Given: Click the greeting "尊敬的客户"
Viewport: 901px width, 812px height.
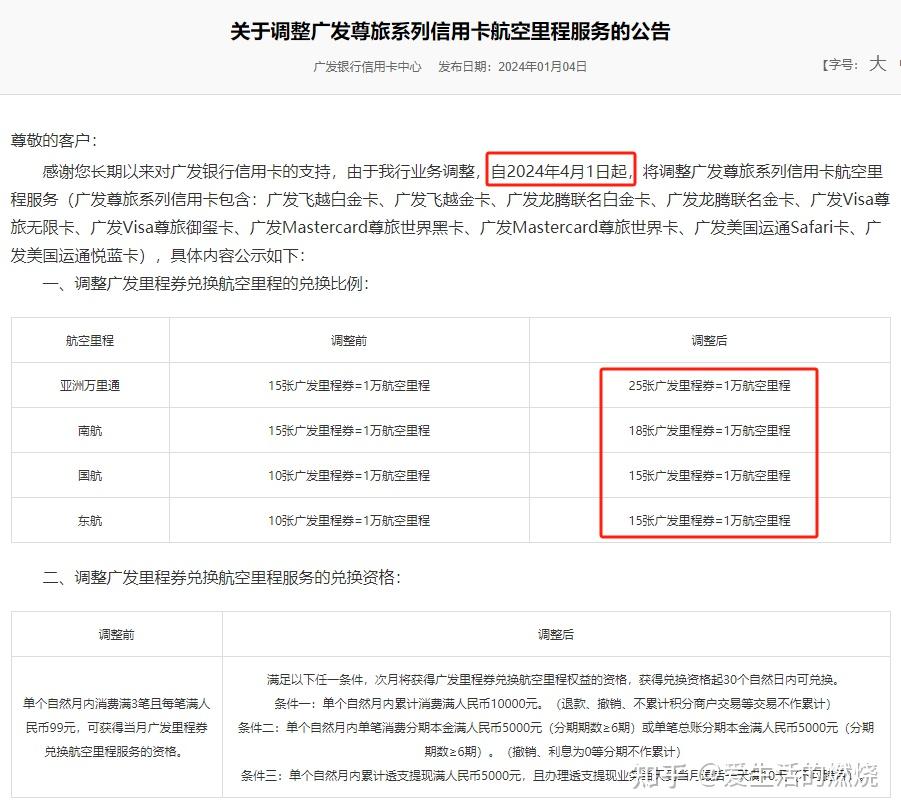Looking at the screenshot, I should click(x=55, y=140).
